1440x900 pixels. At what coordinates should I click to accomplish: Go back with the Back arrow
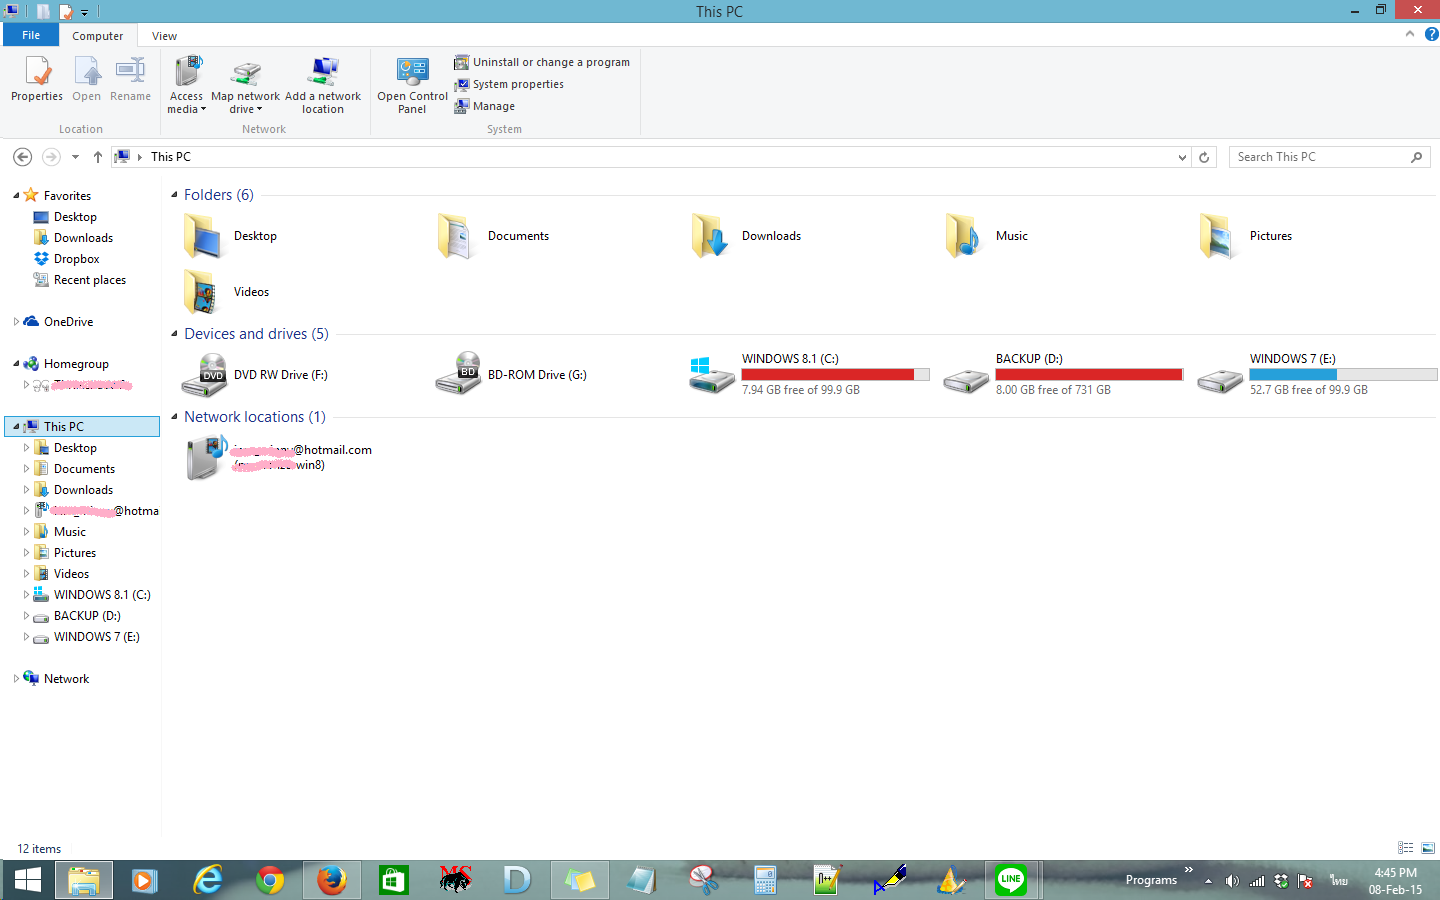pyautogui.click(x=22, y=157)
